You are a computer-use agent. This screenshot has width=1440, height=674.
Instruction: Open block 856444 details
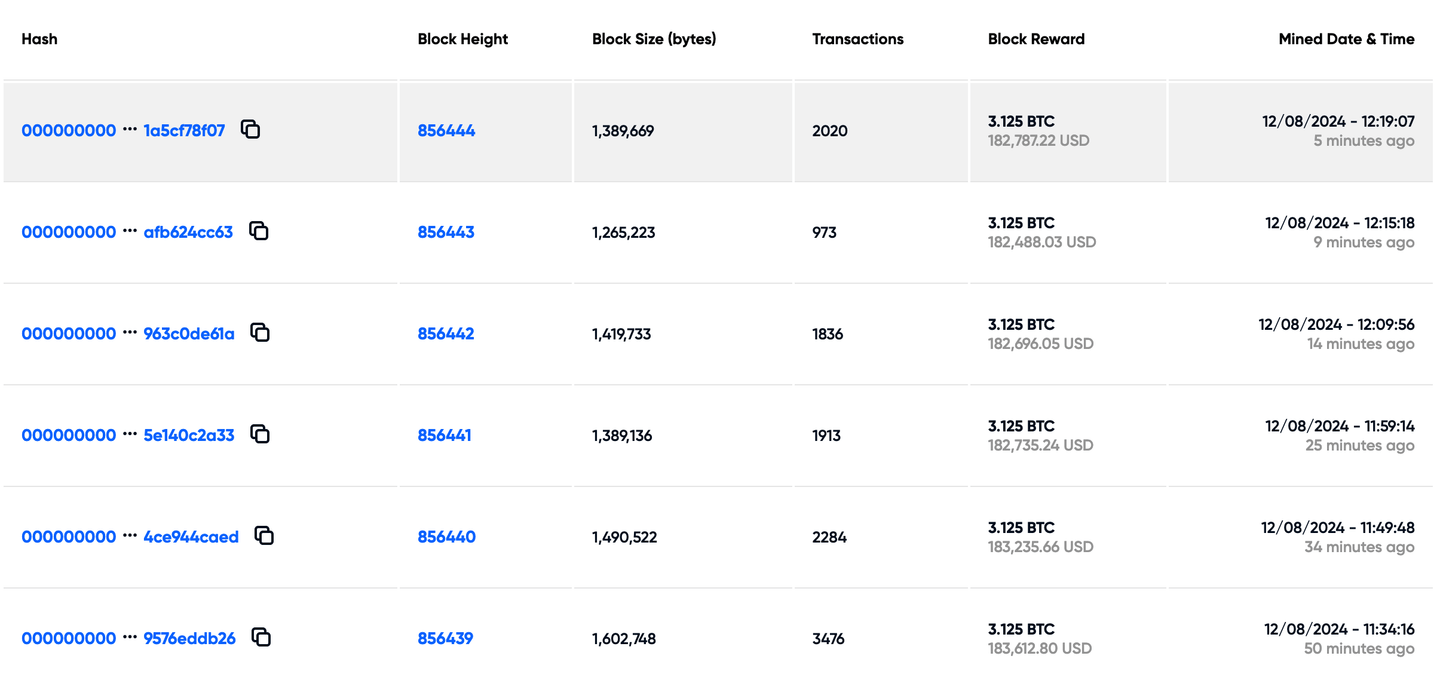click(446, 130)
